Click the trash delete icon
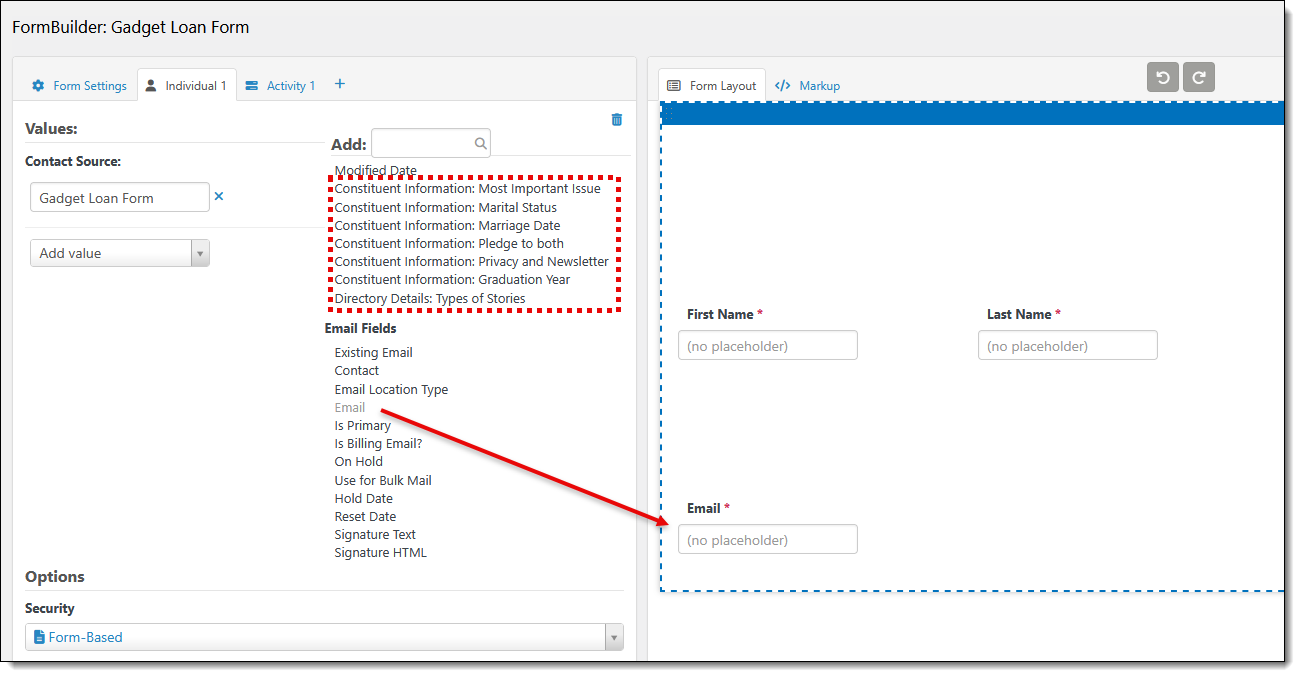 (x=616, y=120)
